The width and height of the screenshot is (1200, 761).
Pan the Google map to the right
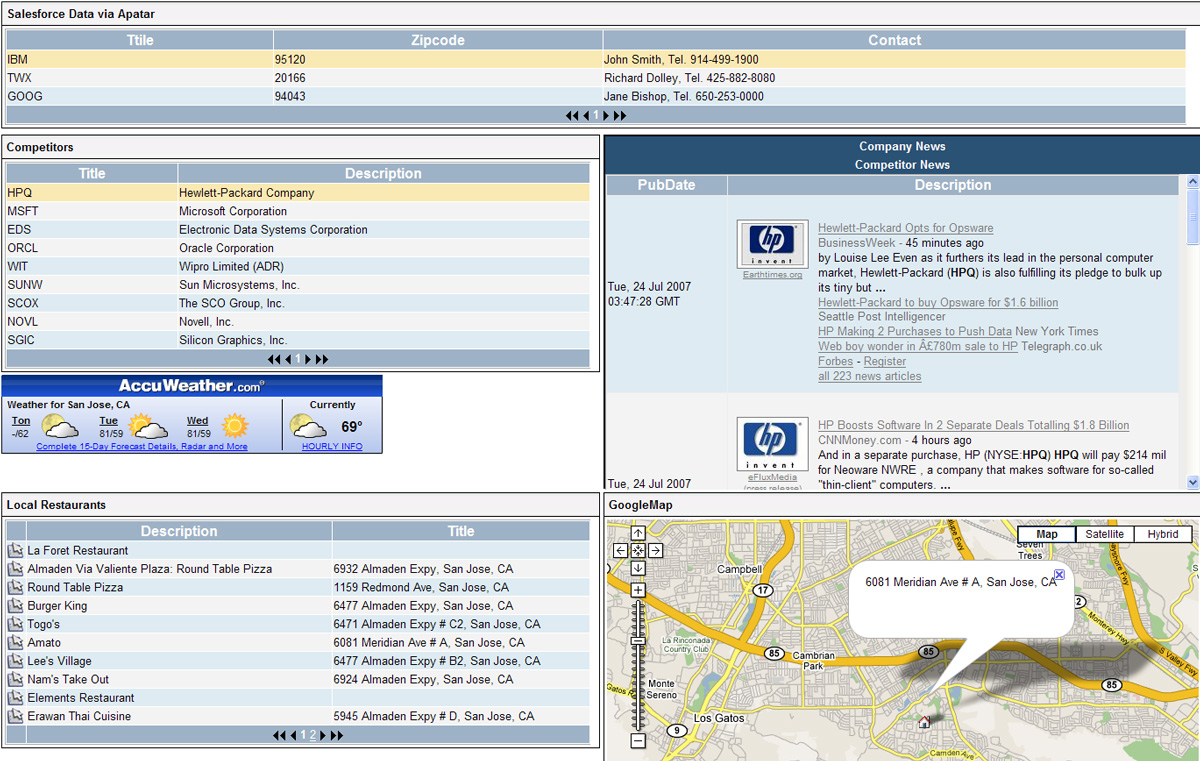(656, 551)
